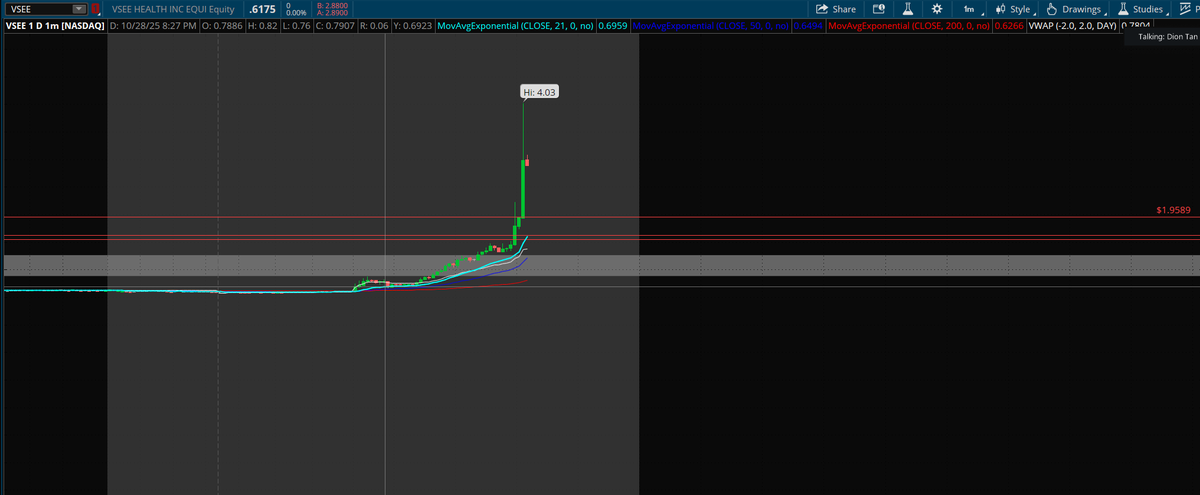Select the VWAP (-2.0, 2.0, DAY) study label
Viewport: 1200px width, 495px height.
point(1072,24)
